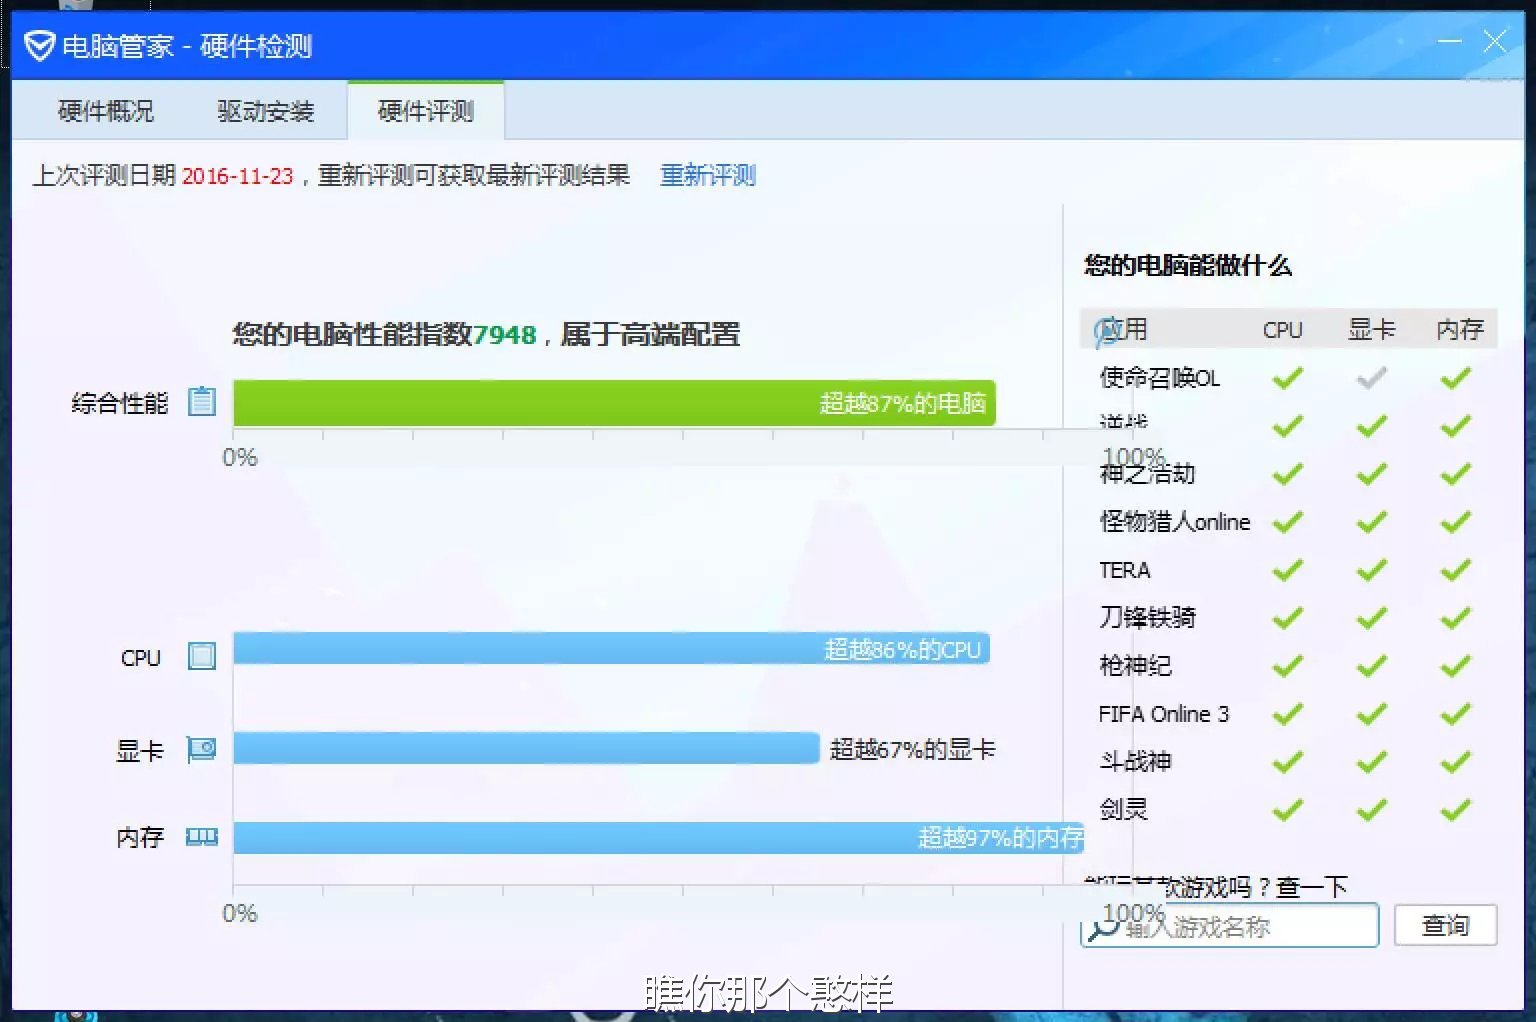The width and height of the screenshot is (1536, 1022).
Task: Click the 显卡 checkmark for 枪神纪
Action: 1372,666
